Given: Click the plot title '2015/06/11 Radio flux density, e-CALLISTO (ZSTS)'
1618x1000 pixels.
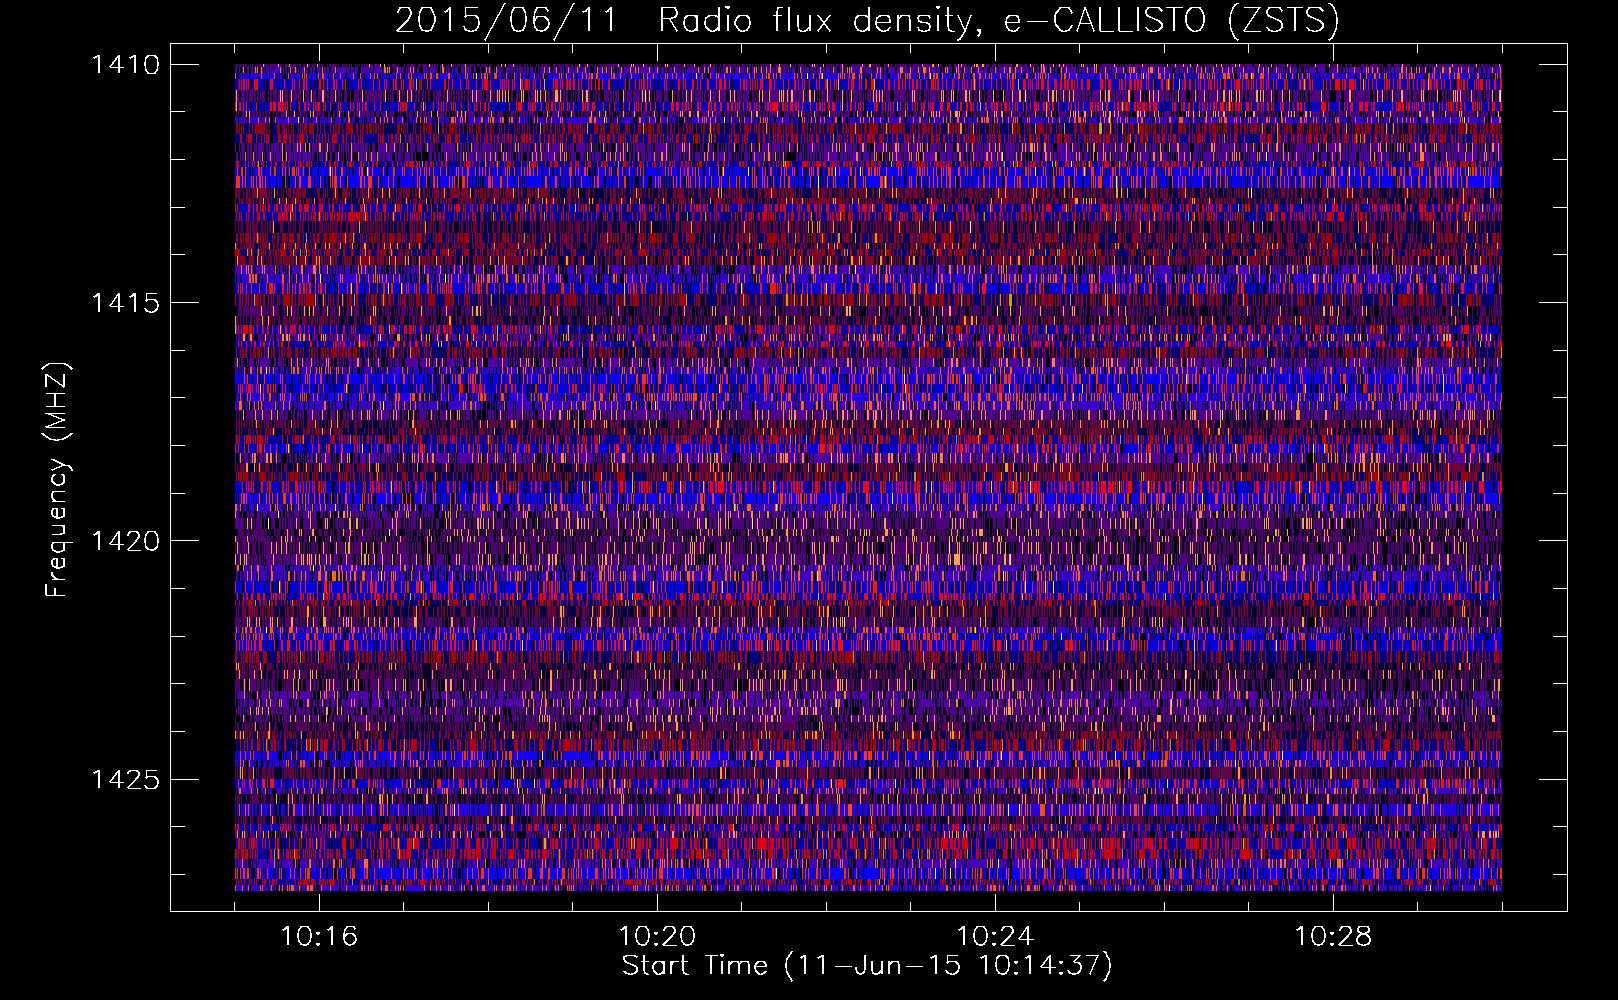Looking at the screenshot, I should pyautogui.click(x=867, y=21).
